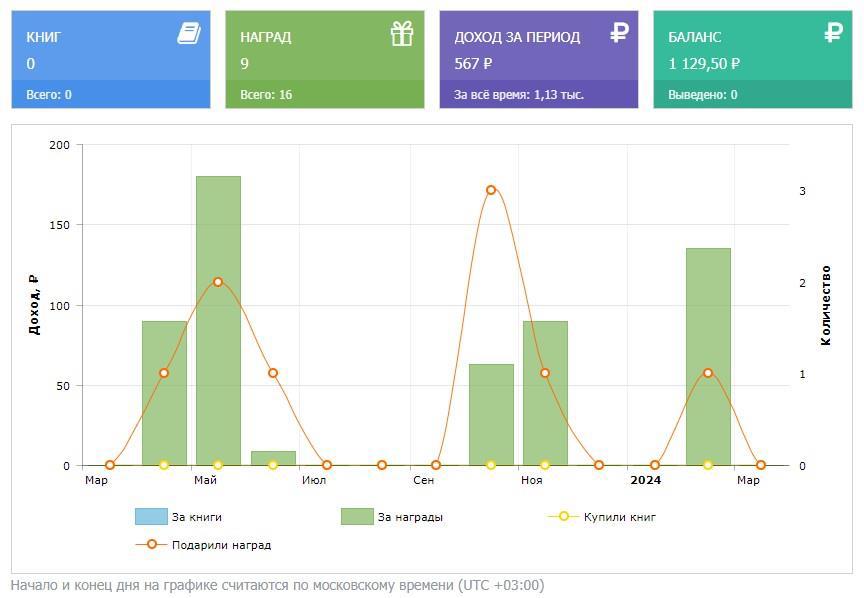Open the Всего: 16 footer in НАГРАД card
This screenshot has height=598, width=864.
[266, 95]
